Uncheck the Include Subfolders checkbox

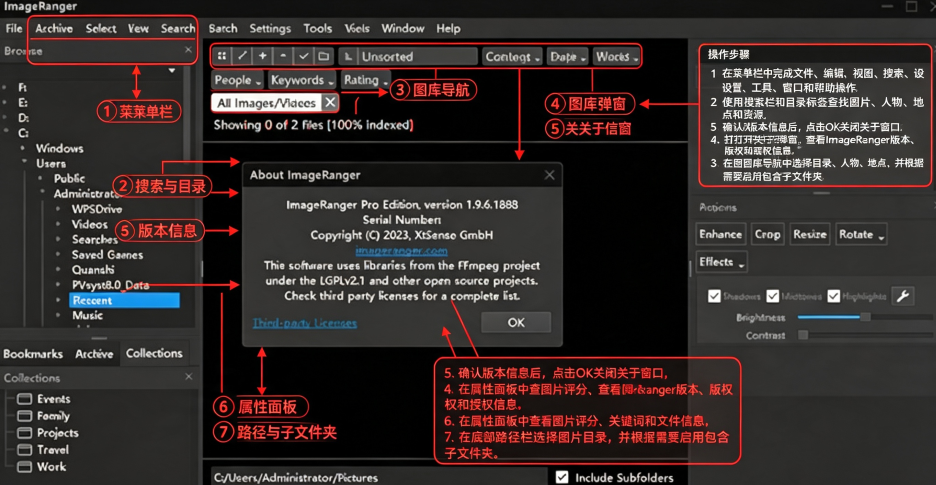pyautogui.click(x=562, y=477)
